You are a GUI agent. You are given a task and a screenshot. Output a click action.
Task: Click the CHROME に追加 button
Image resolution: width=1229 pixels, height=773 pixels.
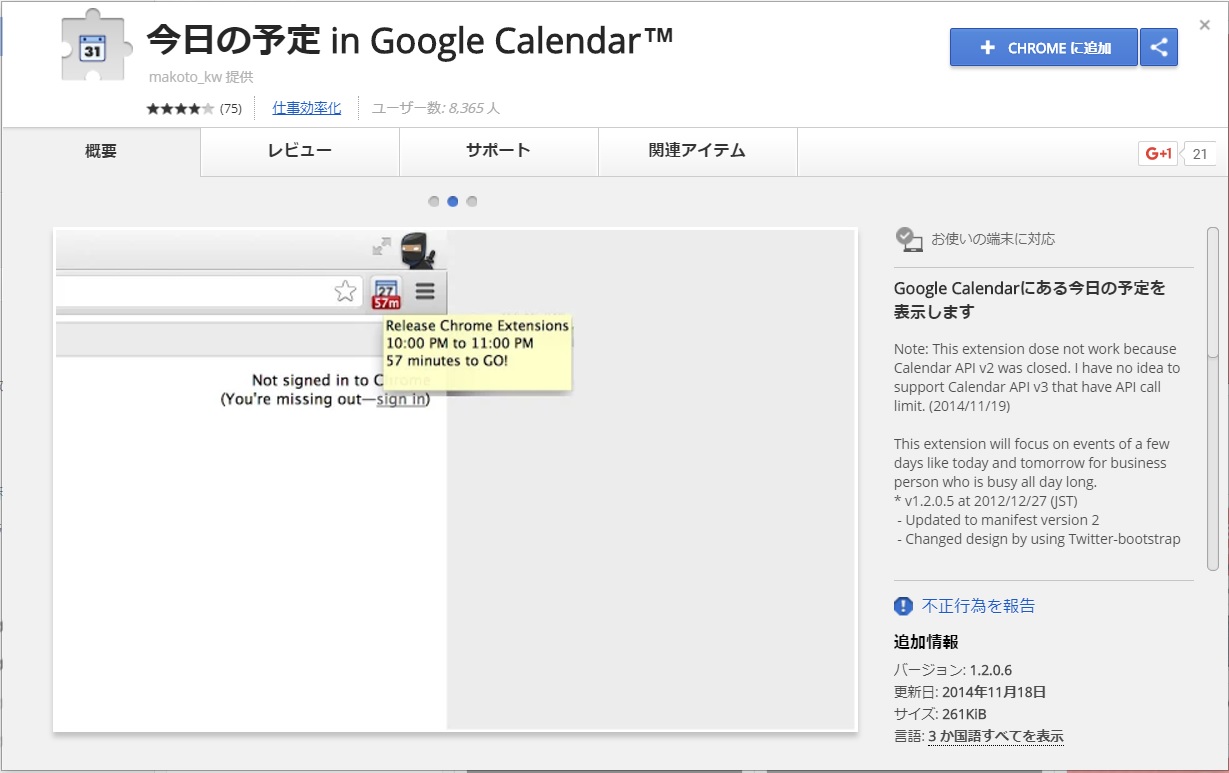point(1043,47)
